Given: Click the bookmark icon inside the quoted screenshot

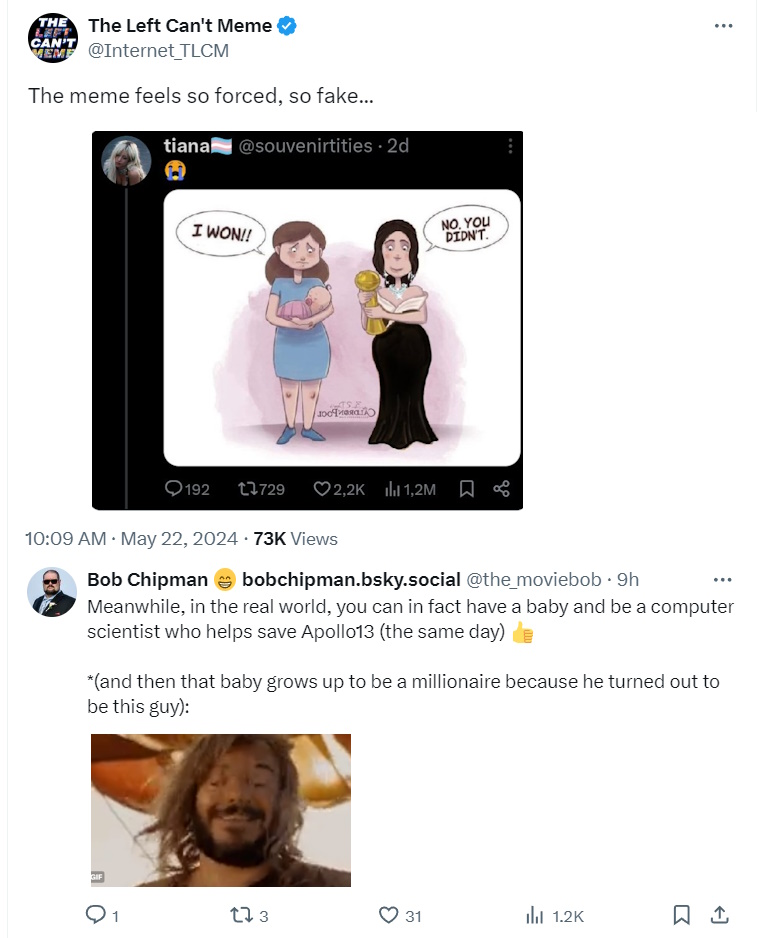Looking at the screenshot, I should tap(466, 489).
